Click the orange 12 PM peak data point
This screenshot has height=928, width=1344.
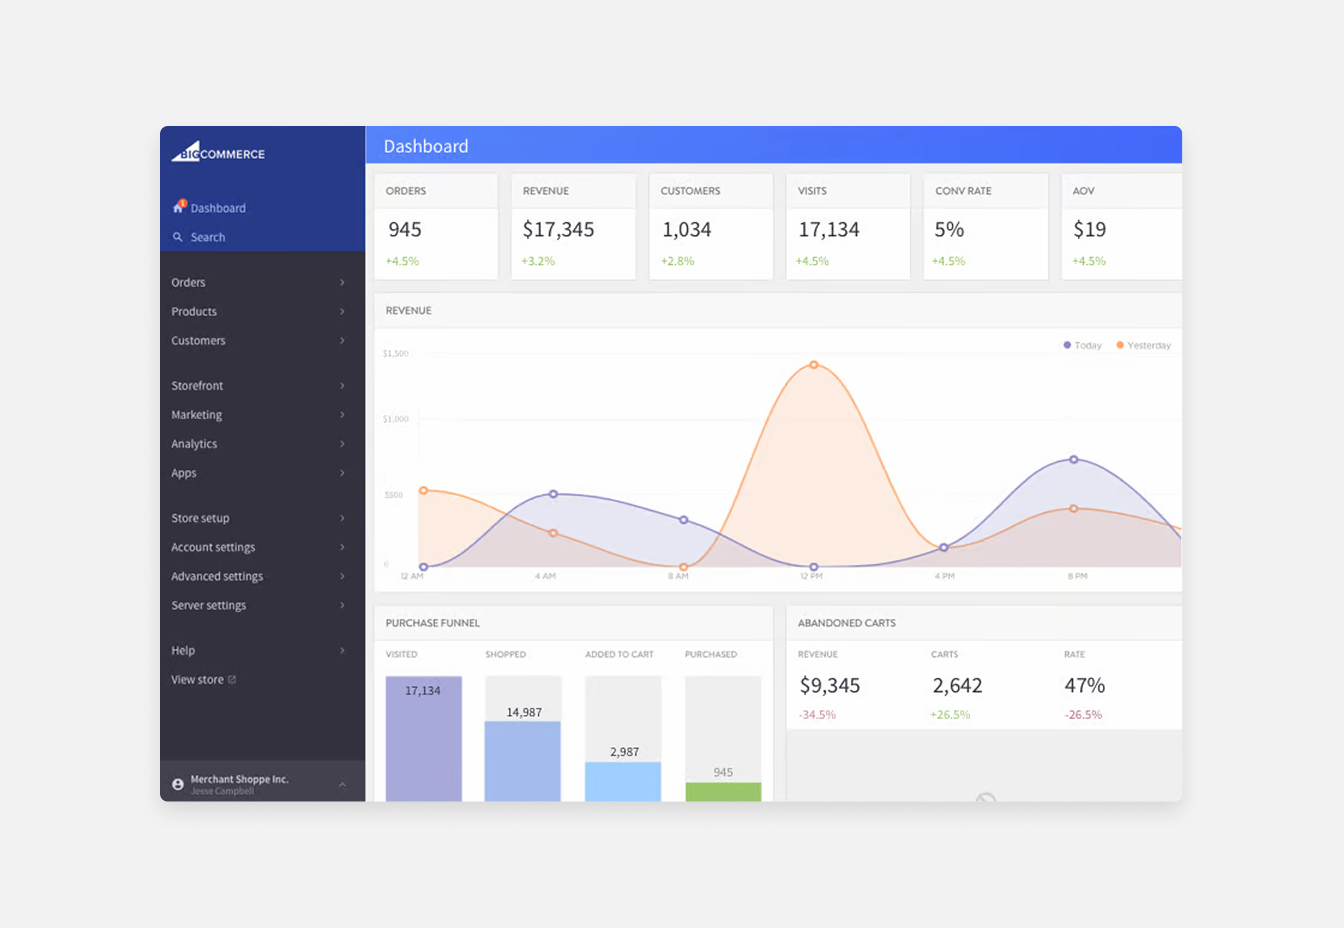814,365
